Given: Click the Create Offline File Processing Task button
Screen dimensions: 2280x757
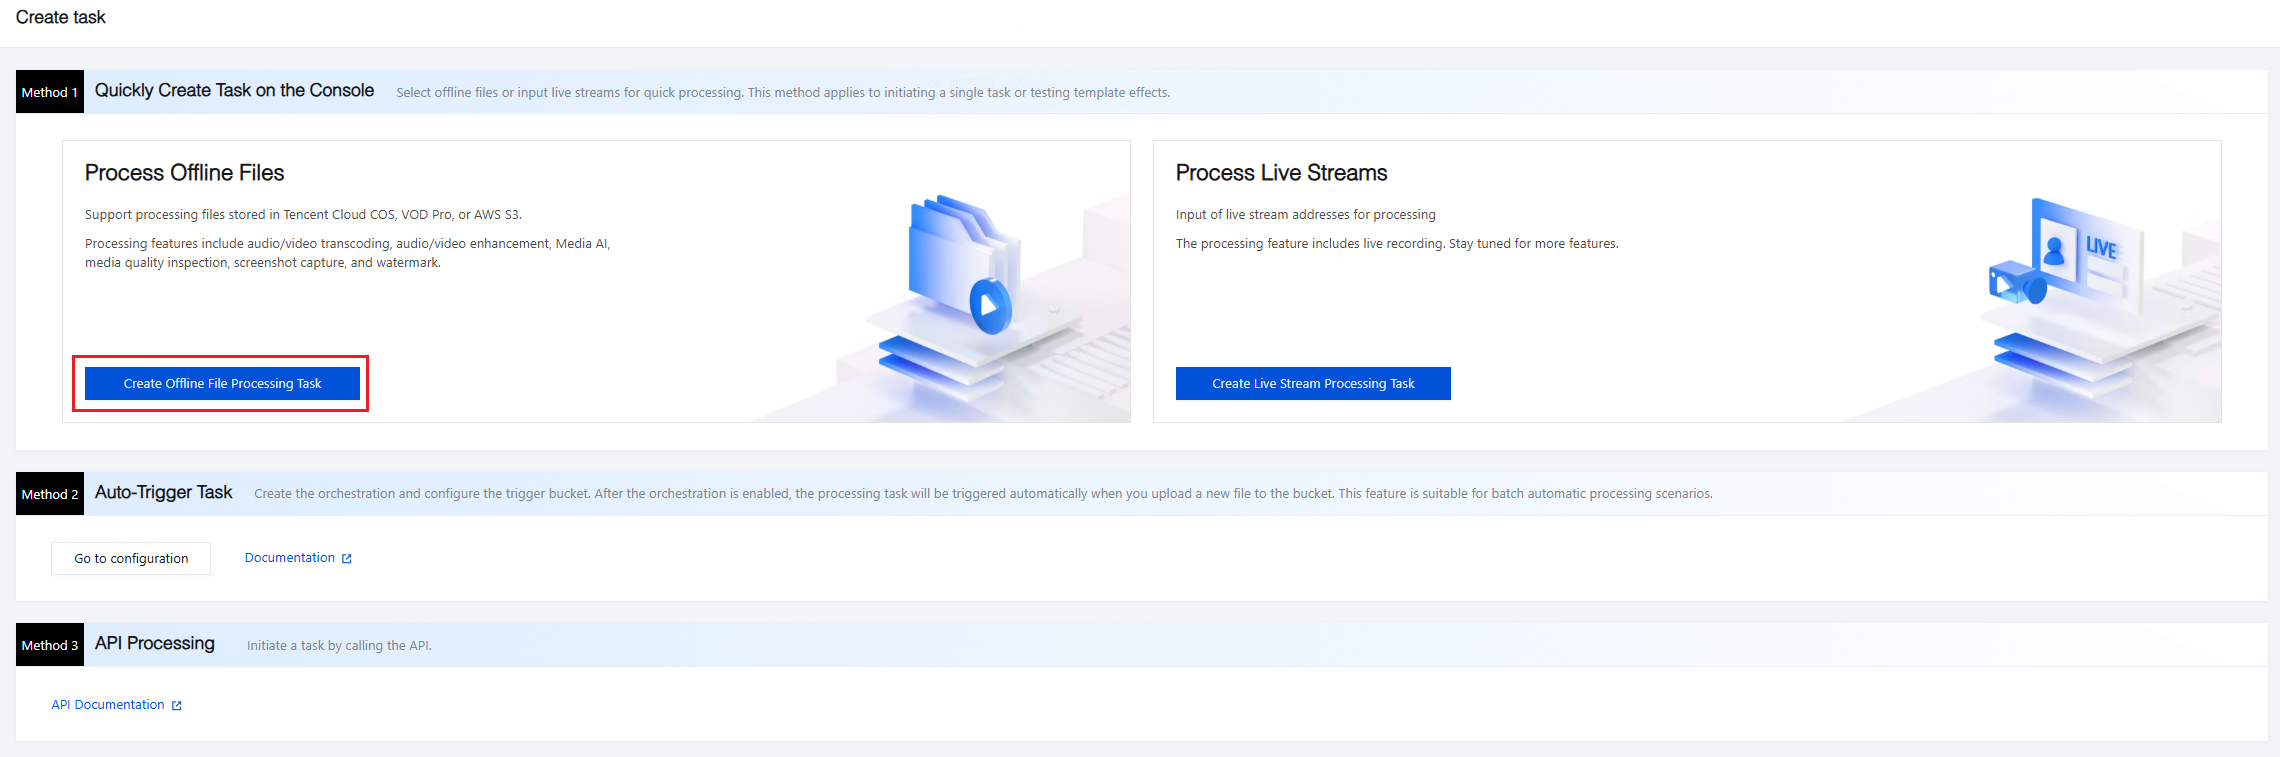Looking at the screenshot, I should 222,384.
